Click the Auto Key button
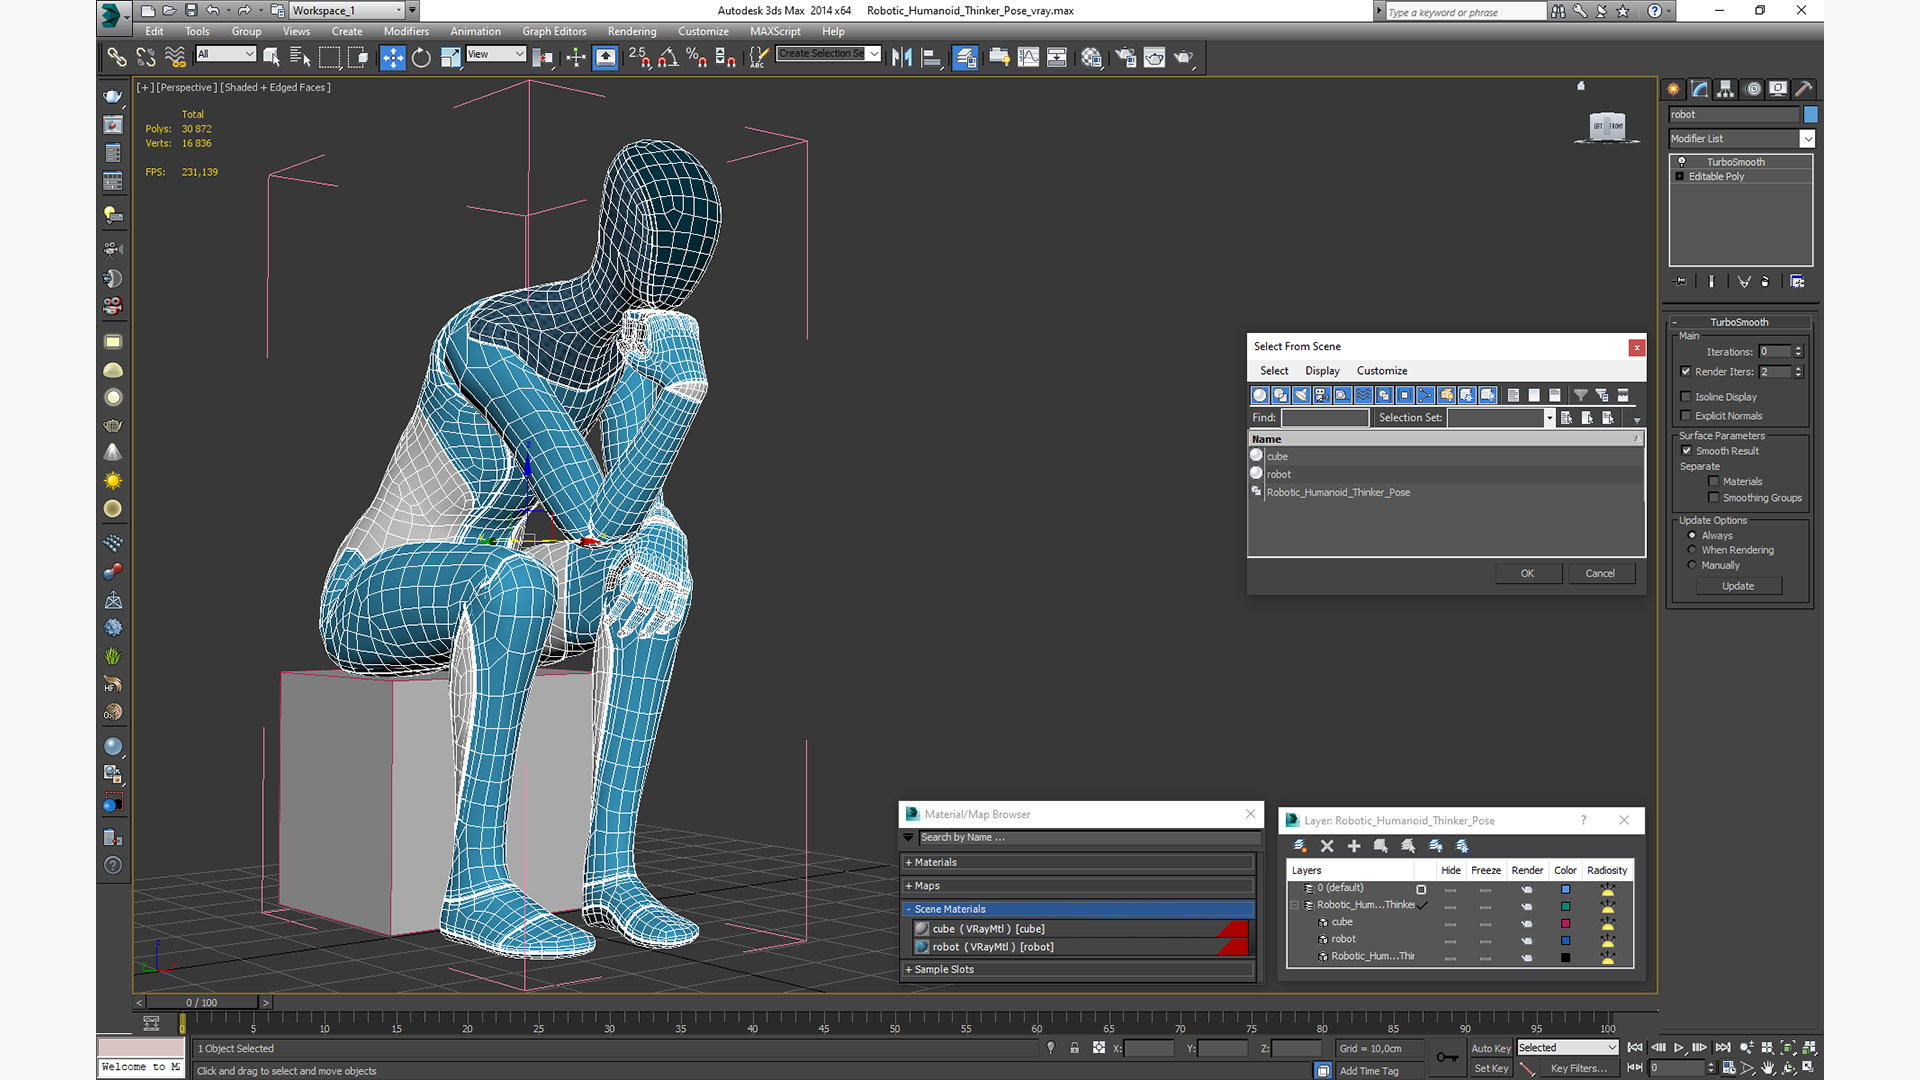 (1491, 1049)
